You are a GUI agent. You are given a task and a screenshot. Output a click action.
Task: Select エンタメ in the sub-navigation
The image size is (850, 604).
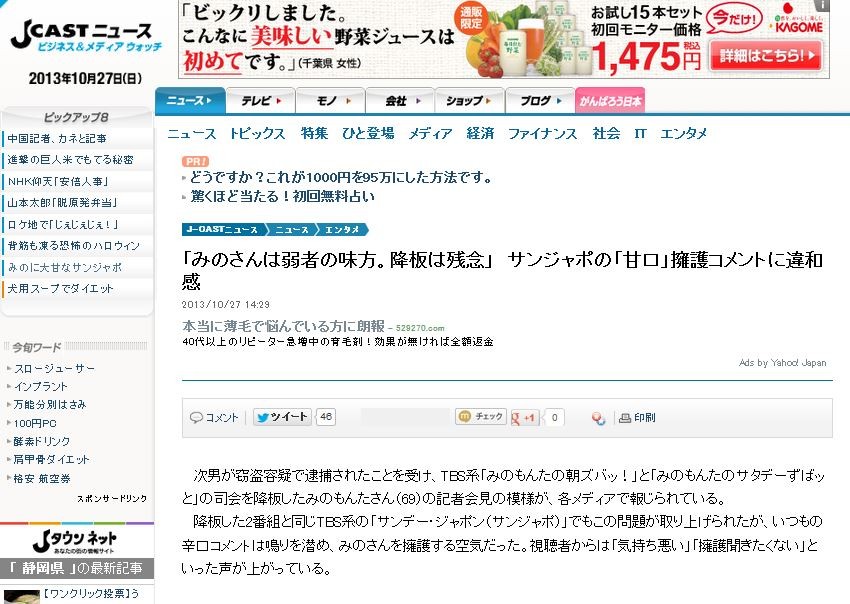coord(684,133)
